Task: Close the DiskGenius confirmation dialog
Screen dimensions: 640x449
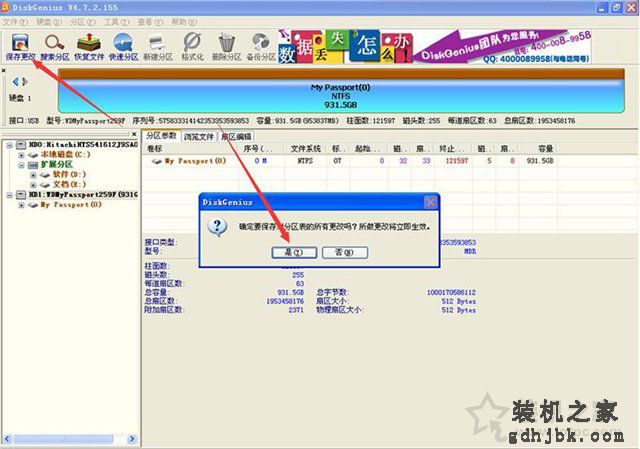Action: point(430,202)
